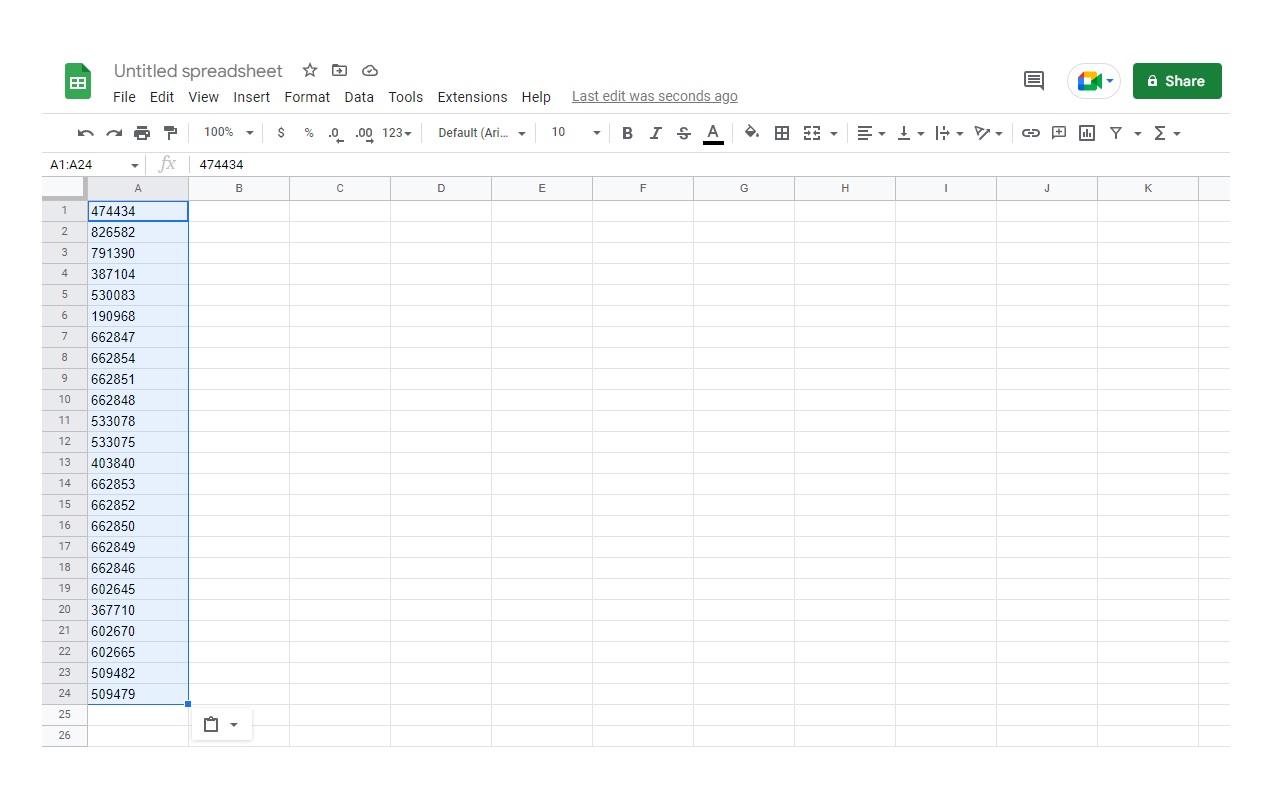
Task: Click the formula bar input
Action: pos(710,164)
